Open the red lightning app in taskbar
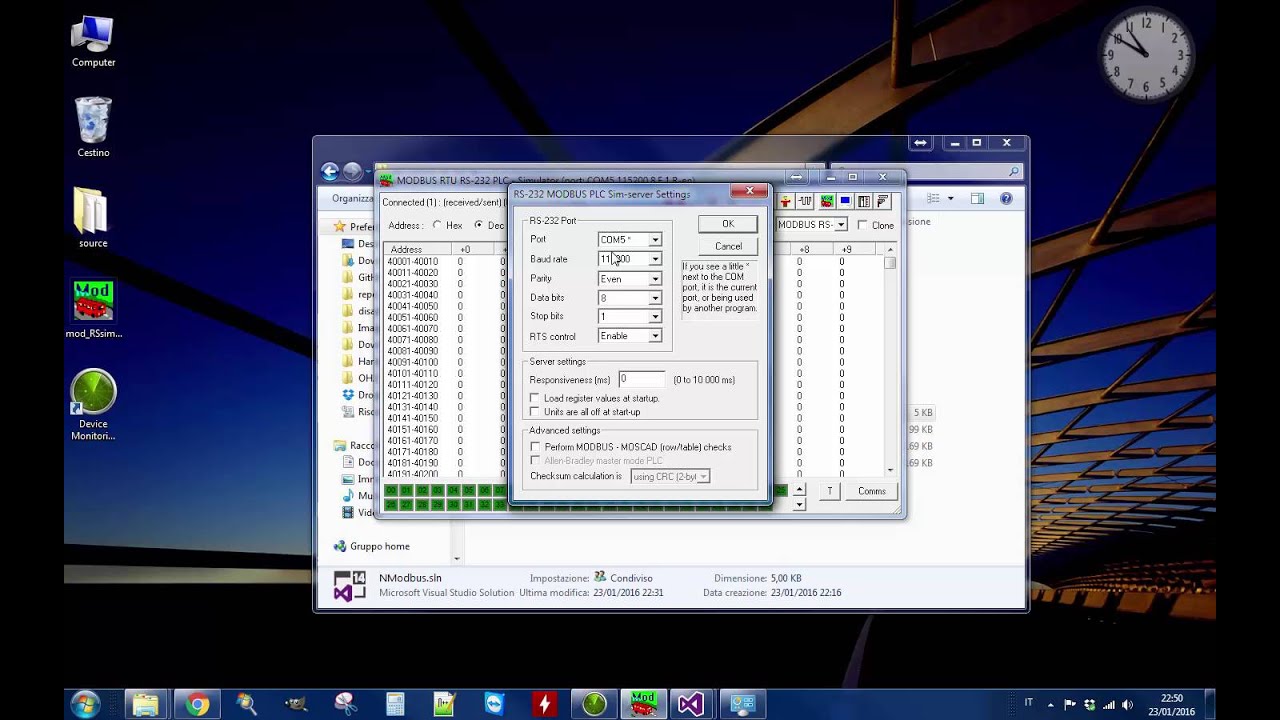The image size is (1280, 720). (x=544, y=704)
